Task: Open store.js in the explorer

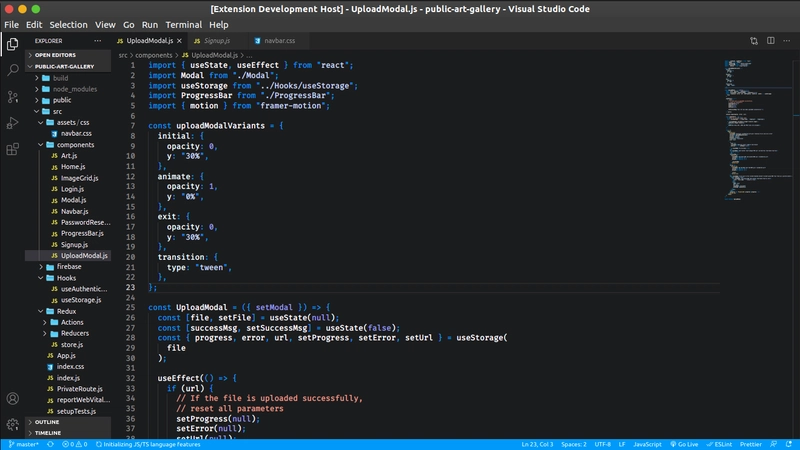Action: click(68, 345)
